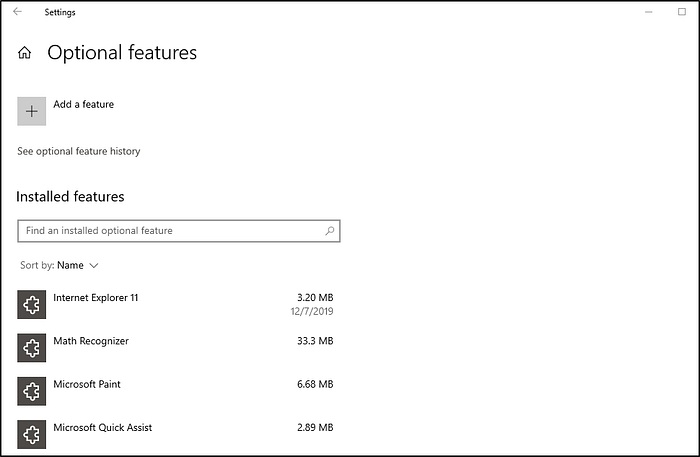Click the Internet Explorer 11 puzzle icon
700x457 pixels.
coord(32,305)
